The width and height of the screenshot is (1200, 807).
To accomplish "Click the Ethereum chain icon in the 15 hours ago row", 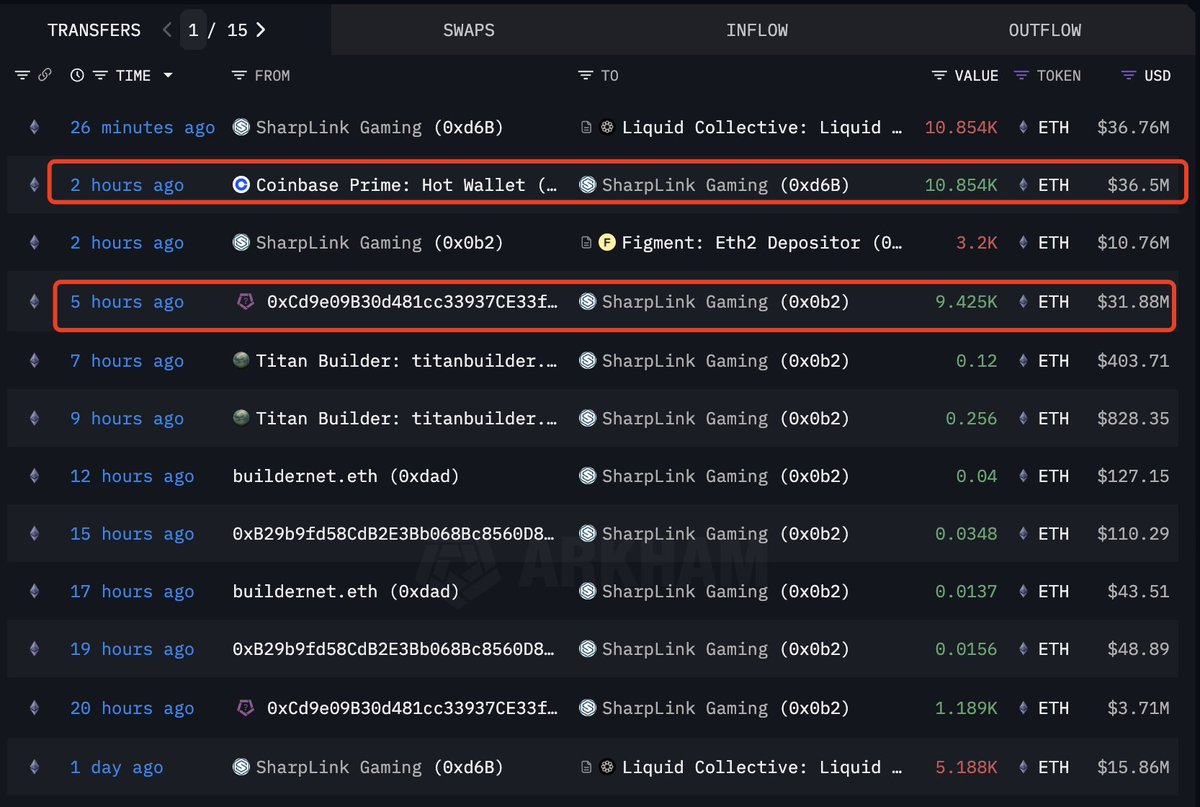I will (x=35, y=533).
